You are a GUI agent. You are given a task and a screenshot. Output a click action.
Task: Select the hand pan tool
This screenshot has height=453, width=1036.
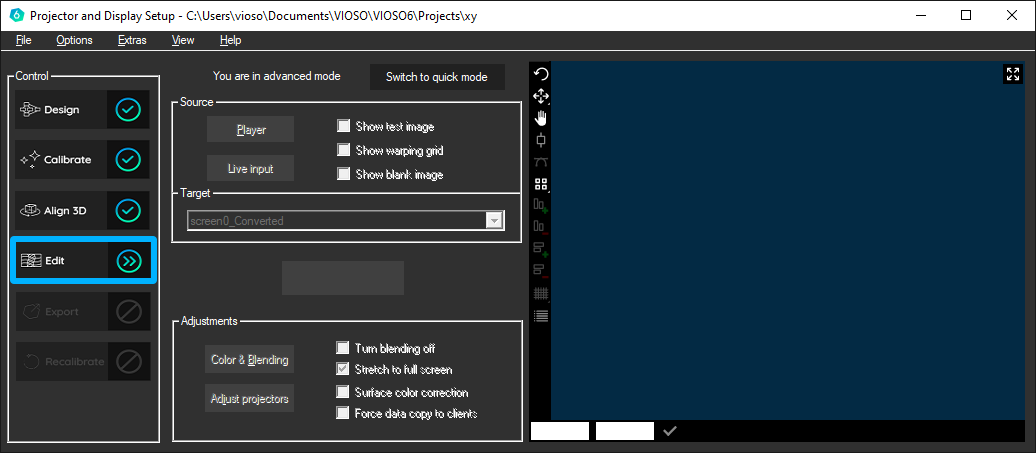point(540,118)
